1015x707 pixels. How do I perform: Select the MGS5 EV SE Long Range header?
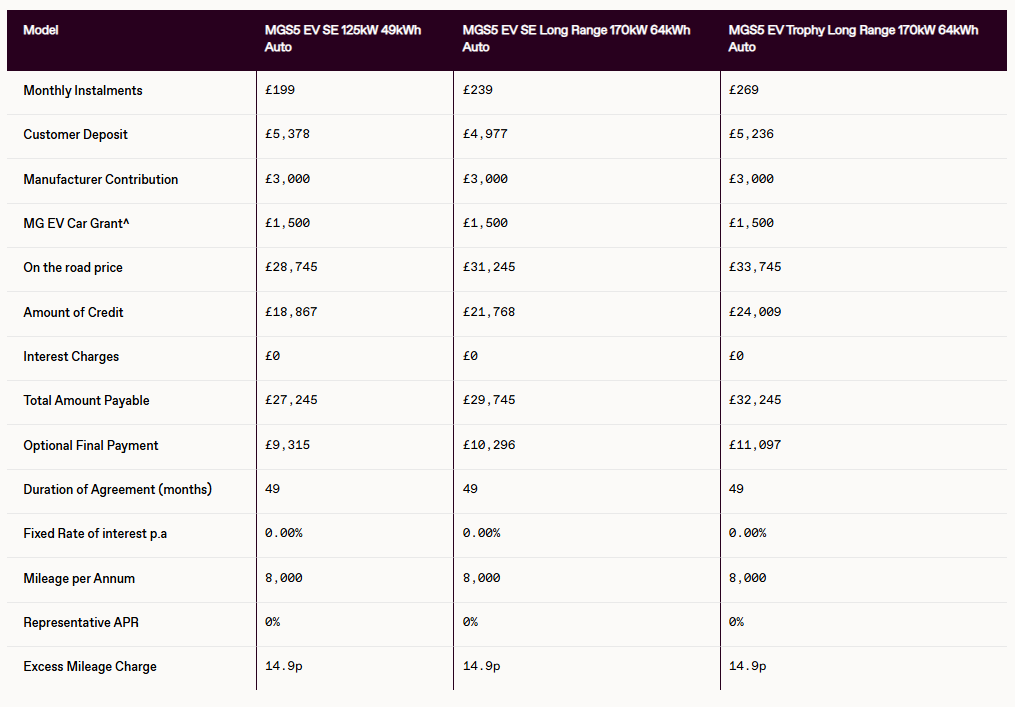(576, 38)
